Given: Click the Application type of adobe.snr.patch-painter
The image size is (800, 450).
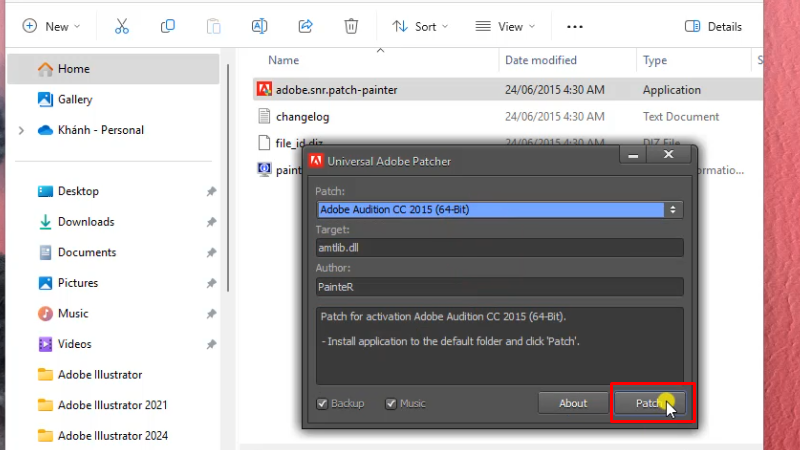Looking at the screenshot, I should coord(671,90).
